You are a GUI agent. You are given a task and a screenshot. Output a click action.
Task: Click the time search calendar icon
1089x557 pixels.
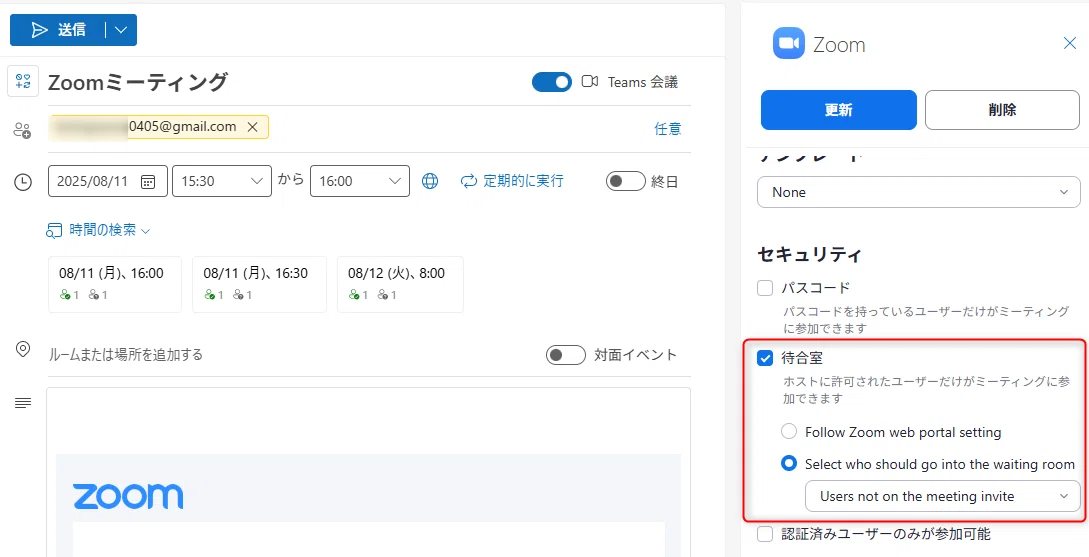(x=55, y=231)
